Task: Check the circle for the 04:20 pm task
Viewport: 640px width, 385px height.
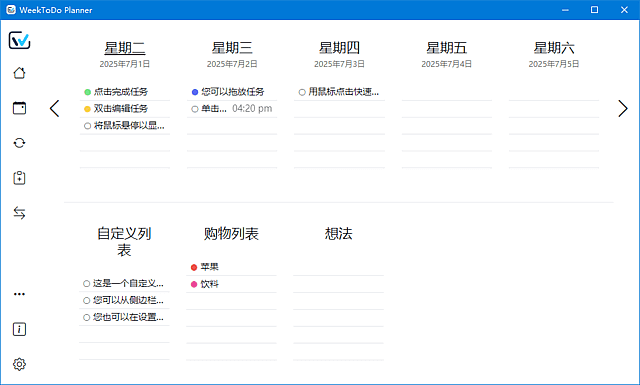Action: (195, 109)
